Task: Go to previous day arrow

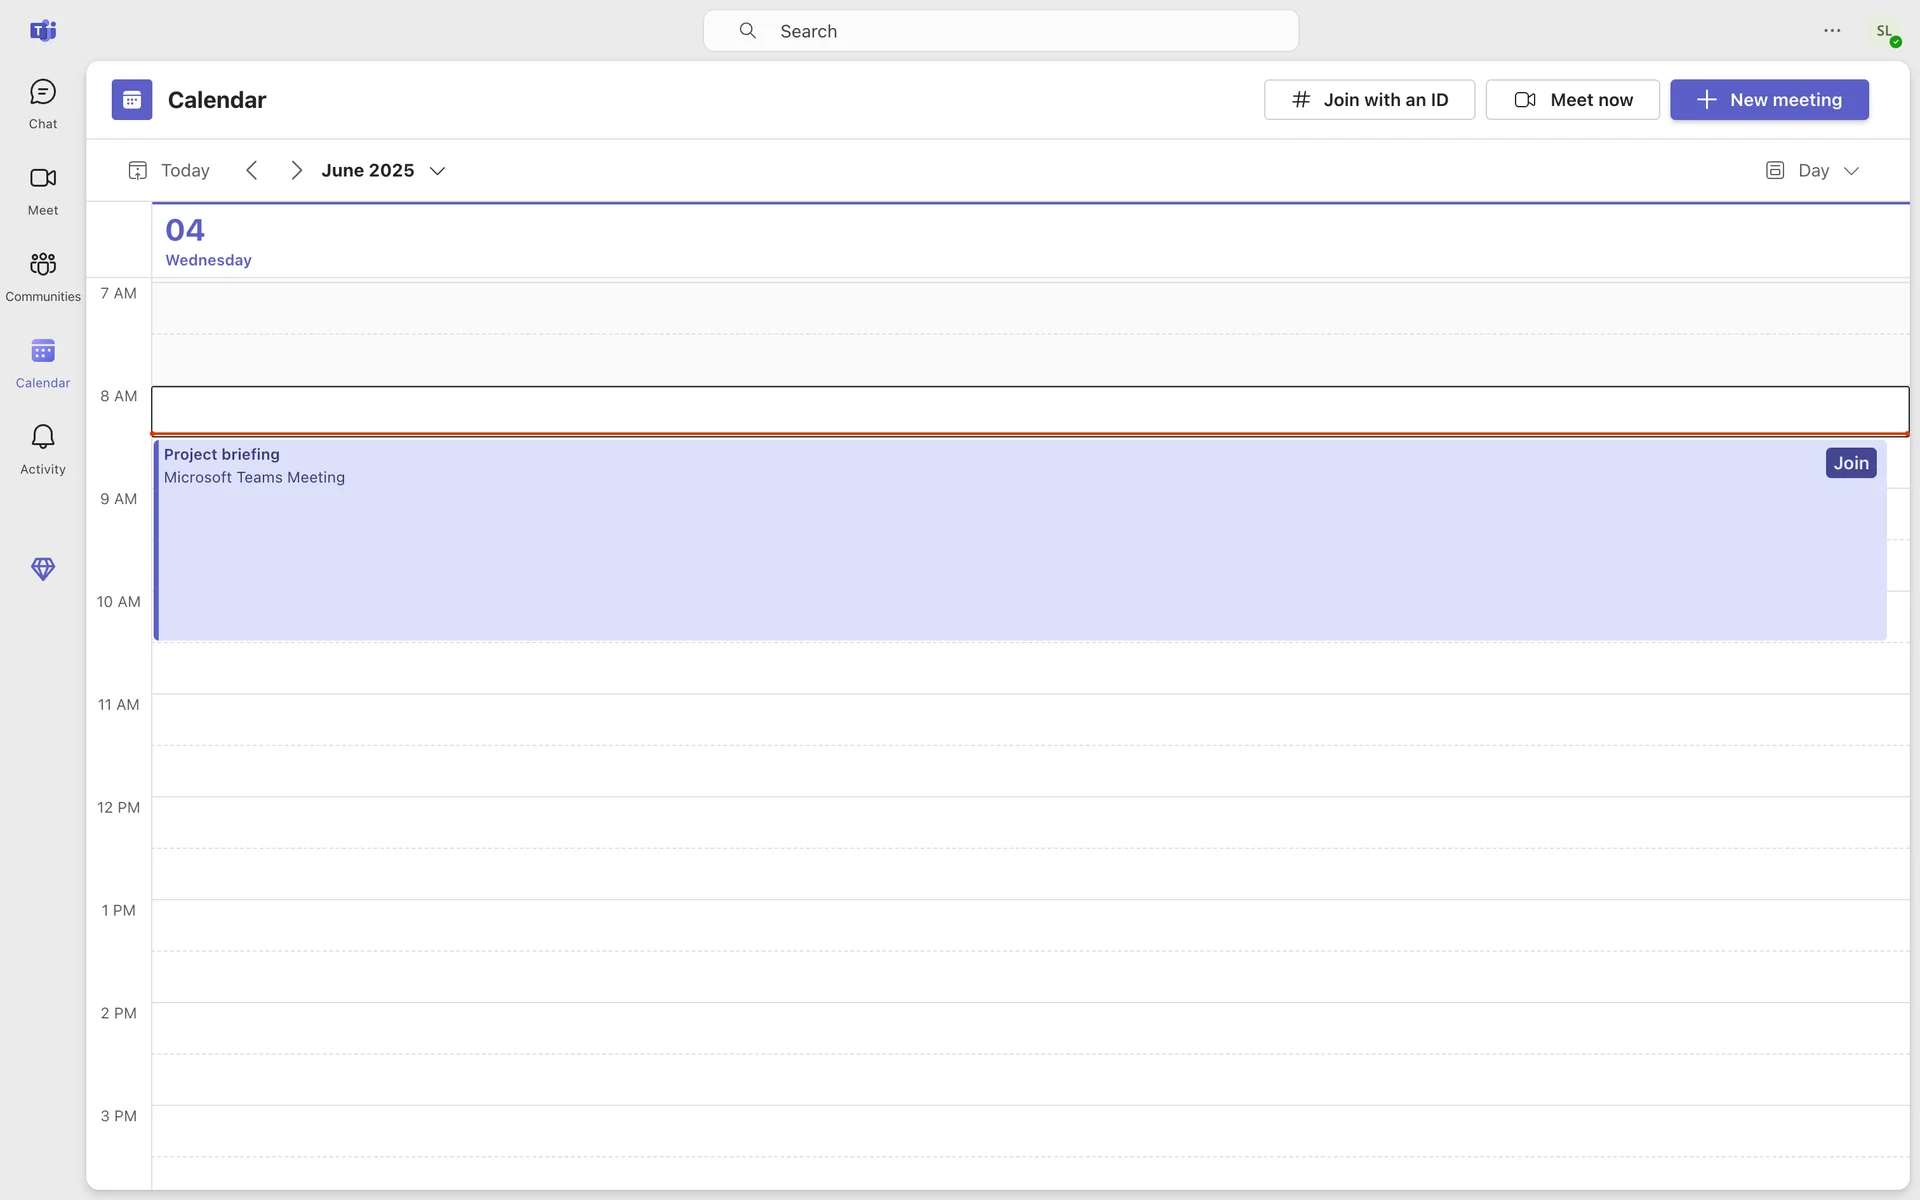Action: click(x=252, y=171)
